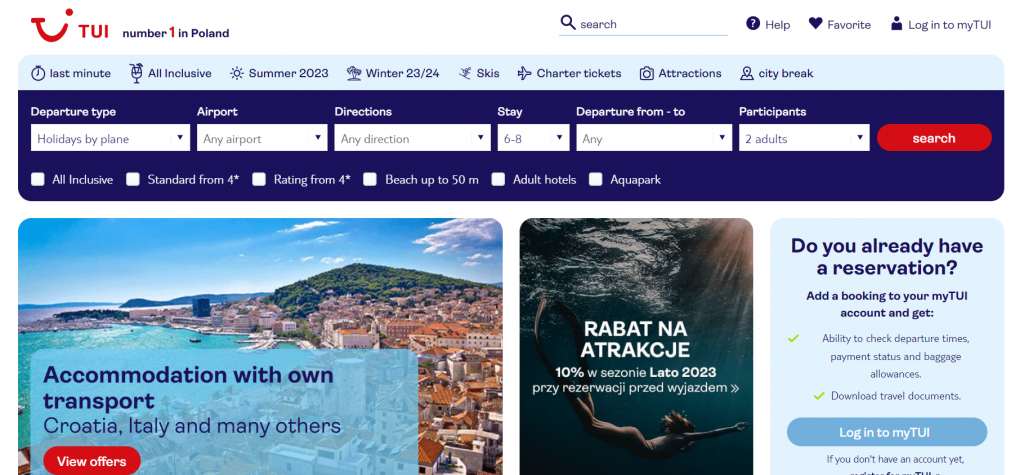Click the All Inclusive cocktail icon
1024x475 pixels.
[x=136, y=73]
